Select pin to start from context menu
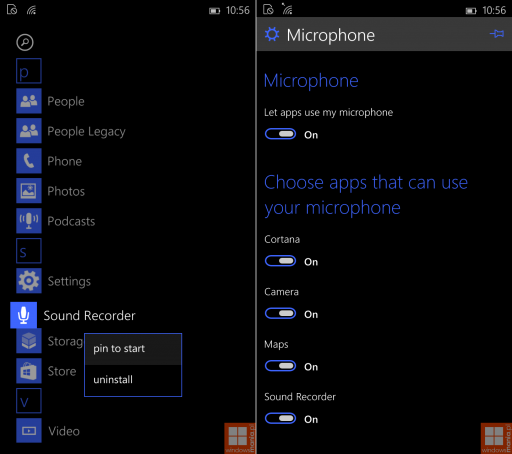 point(133,349)
